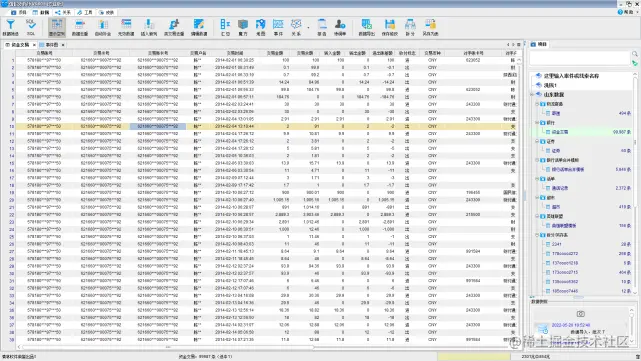The height and width of the screenshot is (361, 641).
Task: Close the 事件图 document tab
Action: click(x=63, y=45)
